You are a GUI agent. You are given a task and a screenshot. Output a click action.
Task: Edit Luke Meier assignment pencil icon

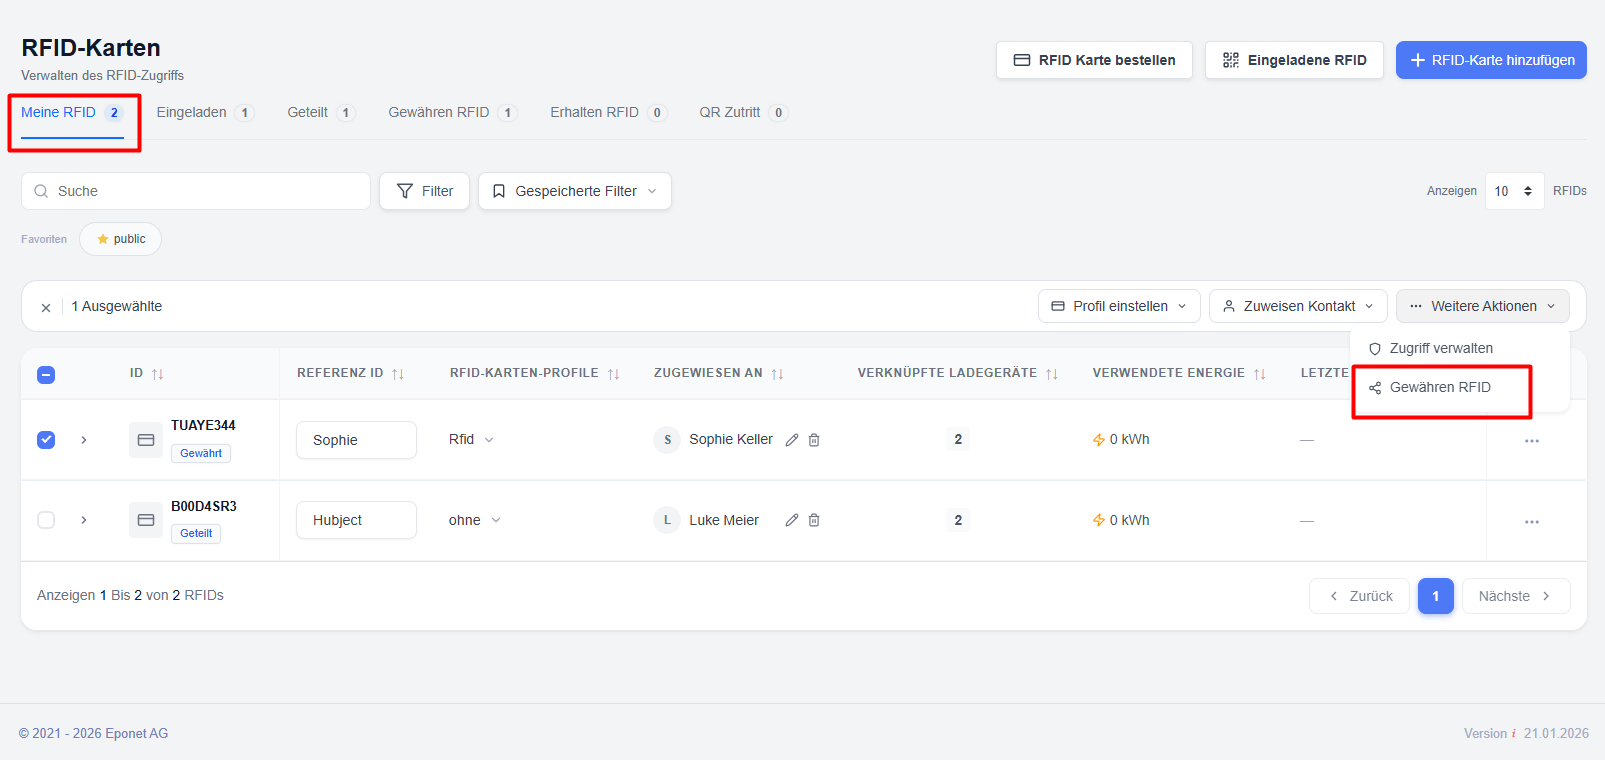pos(792,520)
